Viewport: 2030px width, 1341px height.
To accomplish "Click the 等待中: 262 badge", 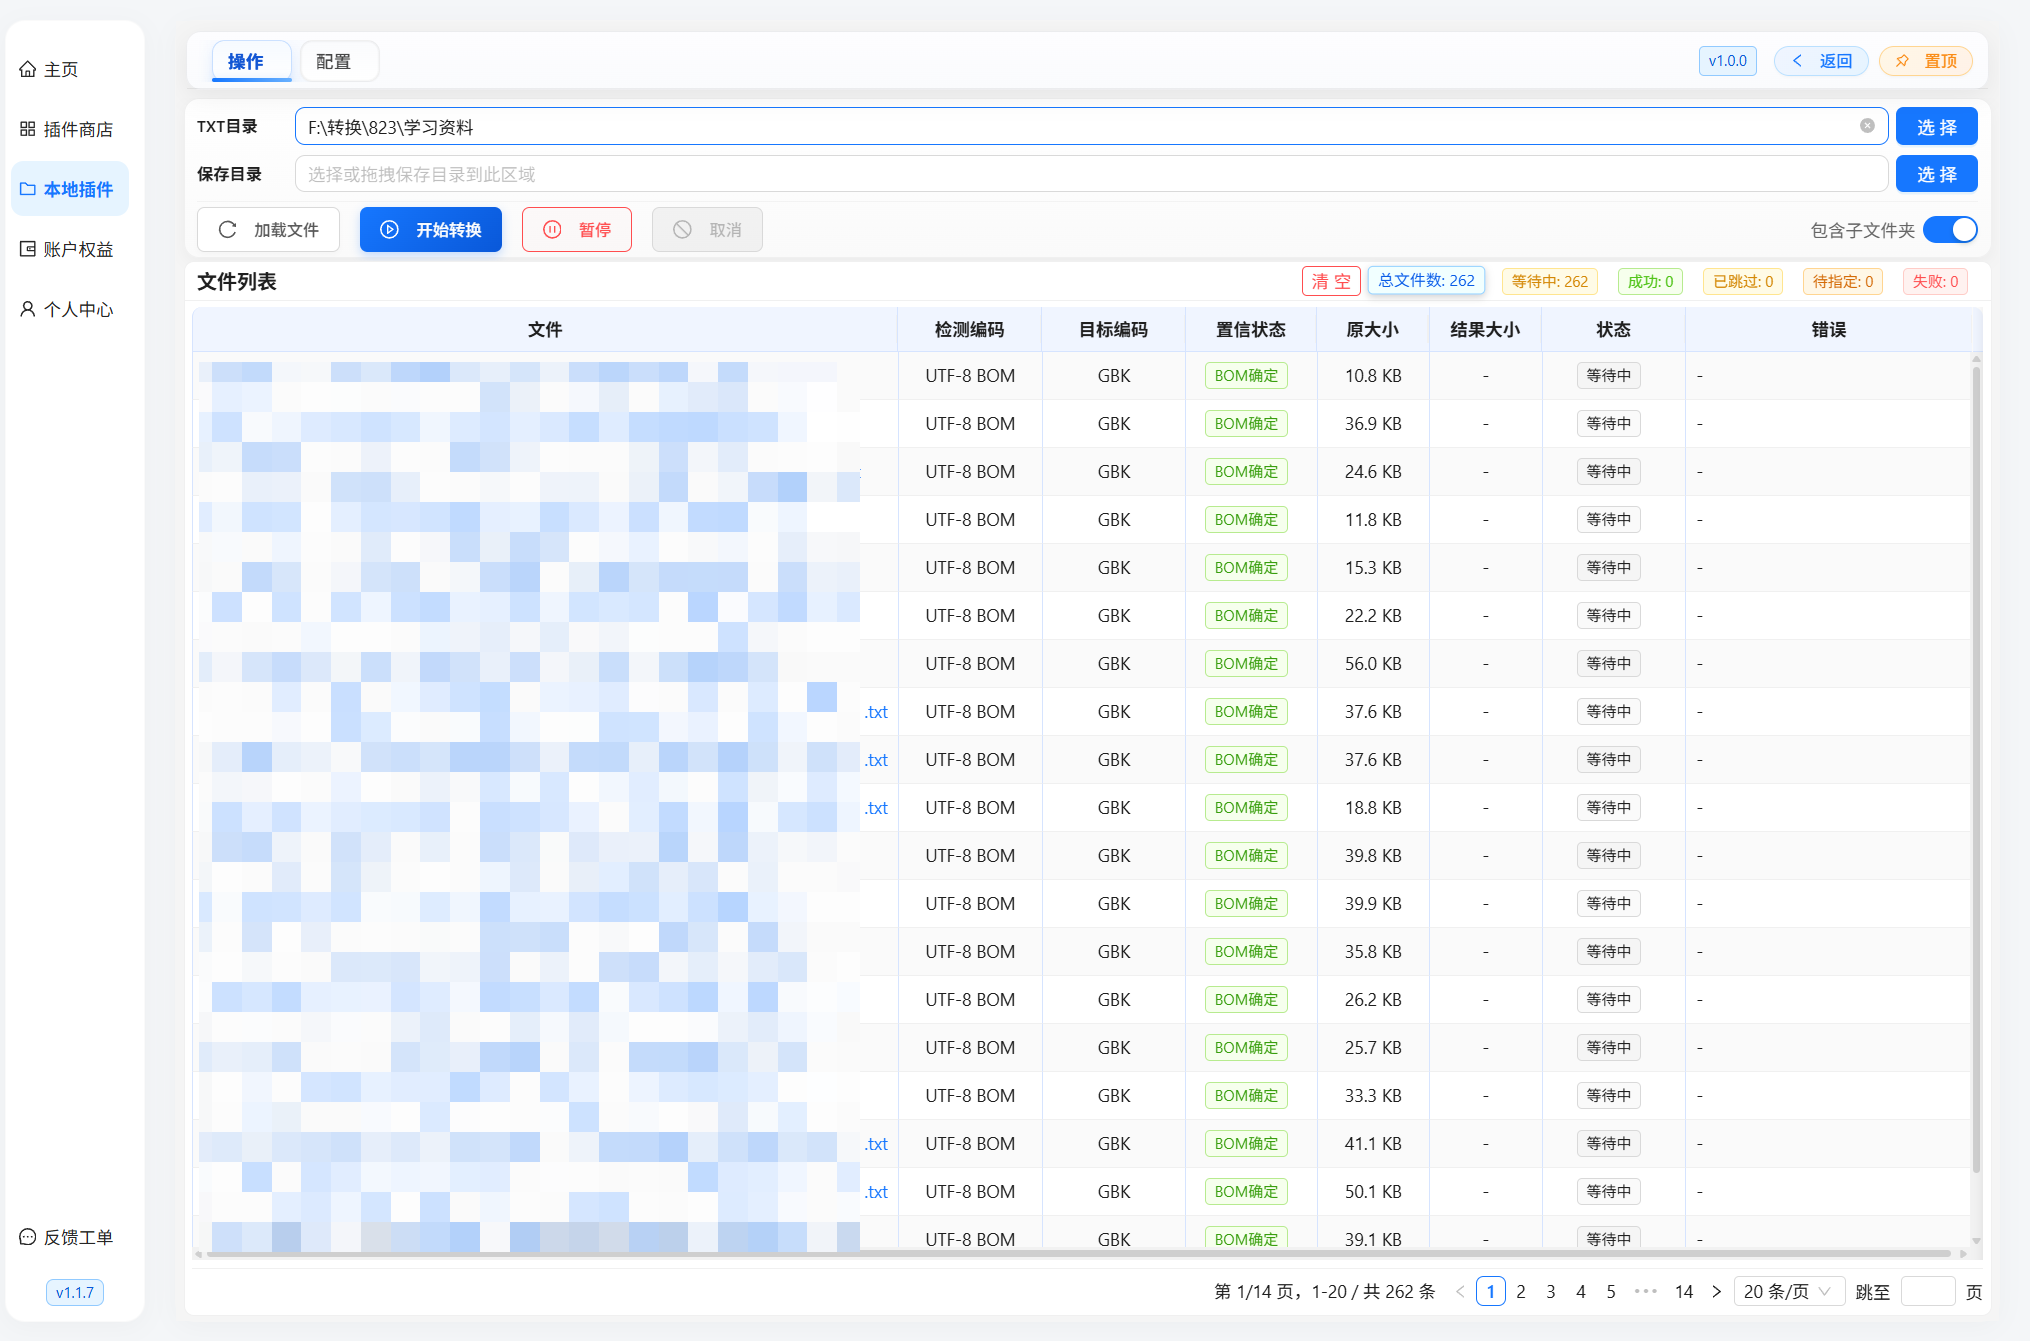I will (1550, 282).
